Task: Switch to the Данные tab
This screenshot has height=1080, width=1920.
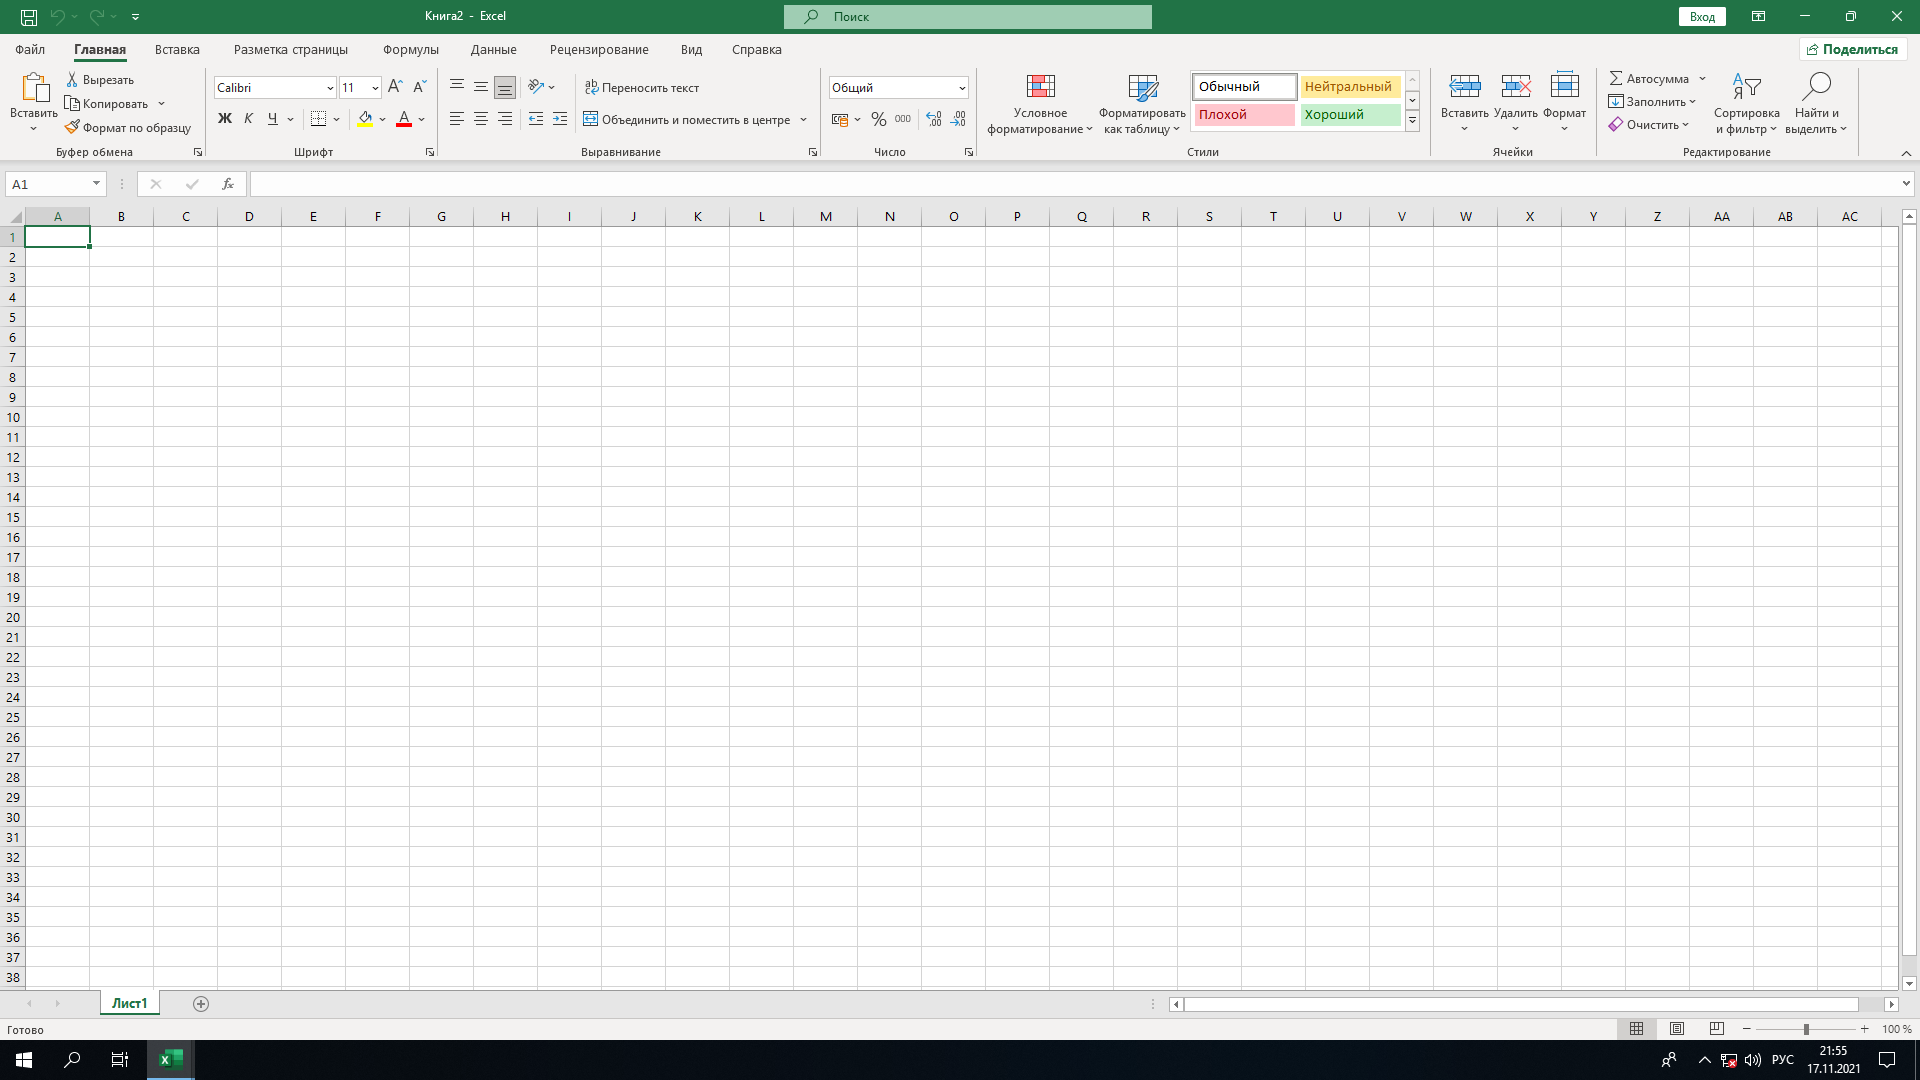Action: 494,49
